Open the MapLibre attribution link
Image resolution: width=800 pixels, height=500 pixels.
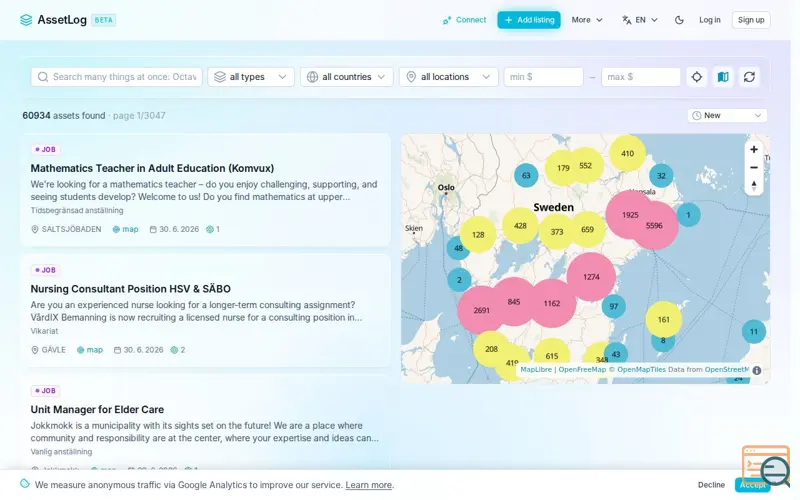[536, 369]
